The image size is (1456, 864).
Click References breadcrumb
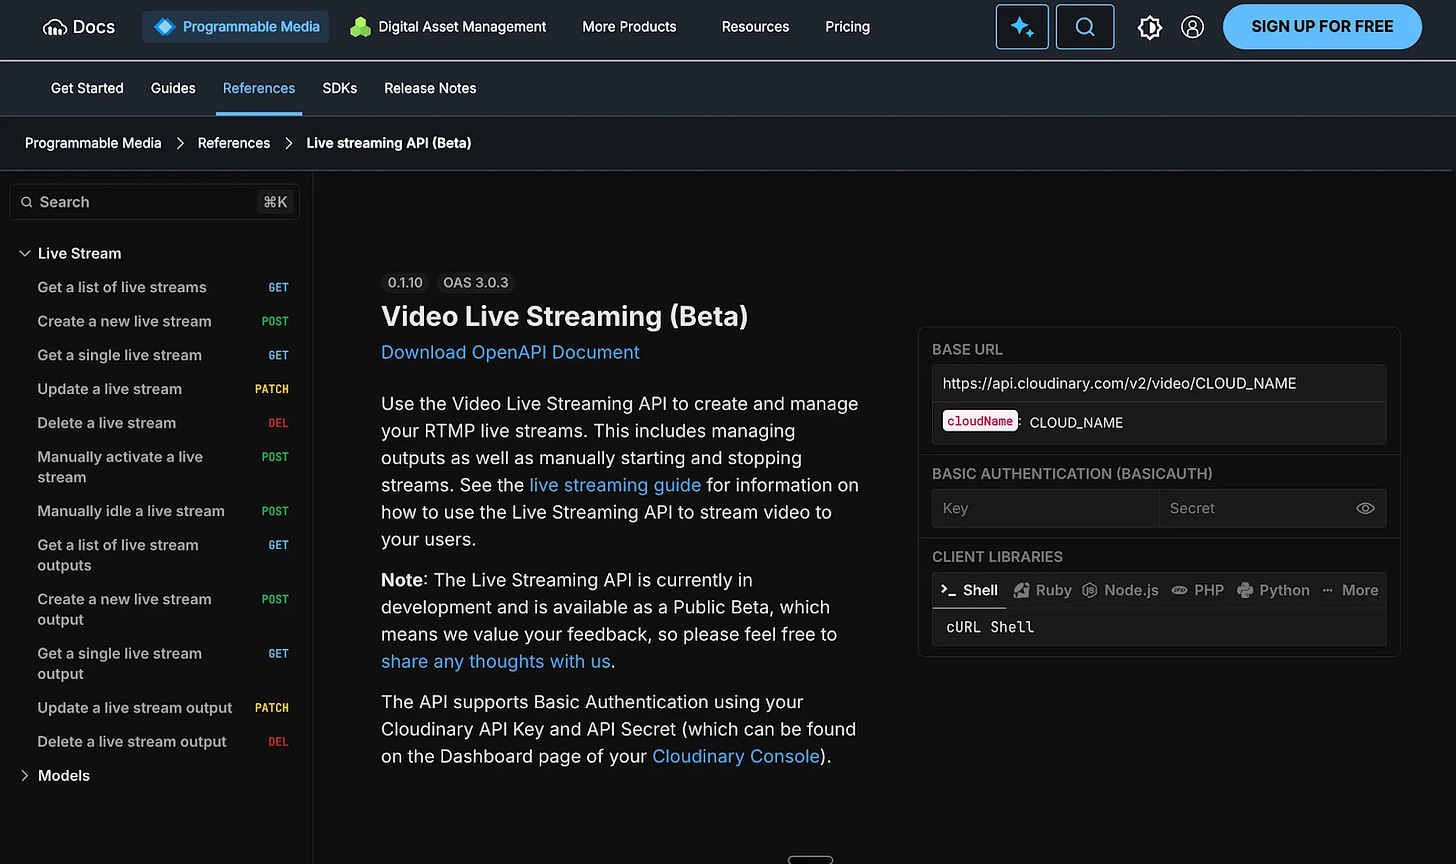pos(234,143)
